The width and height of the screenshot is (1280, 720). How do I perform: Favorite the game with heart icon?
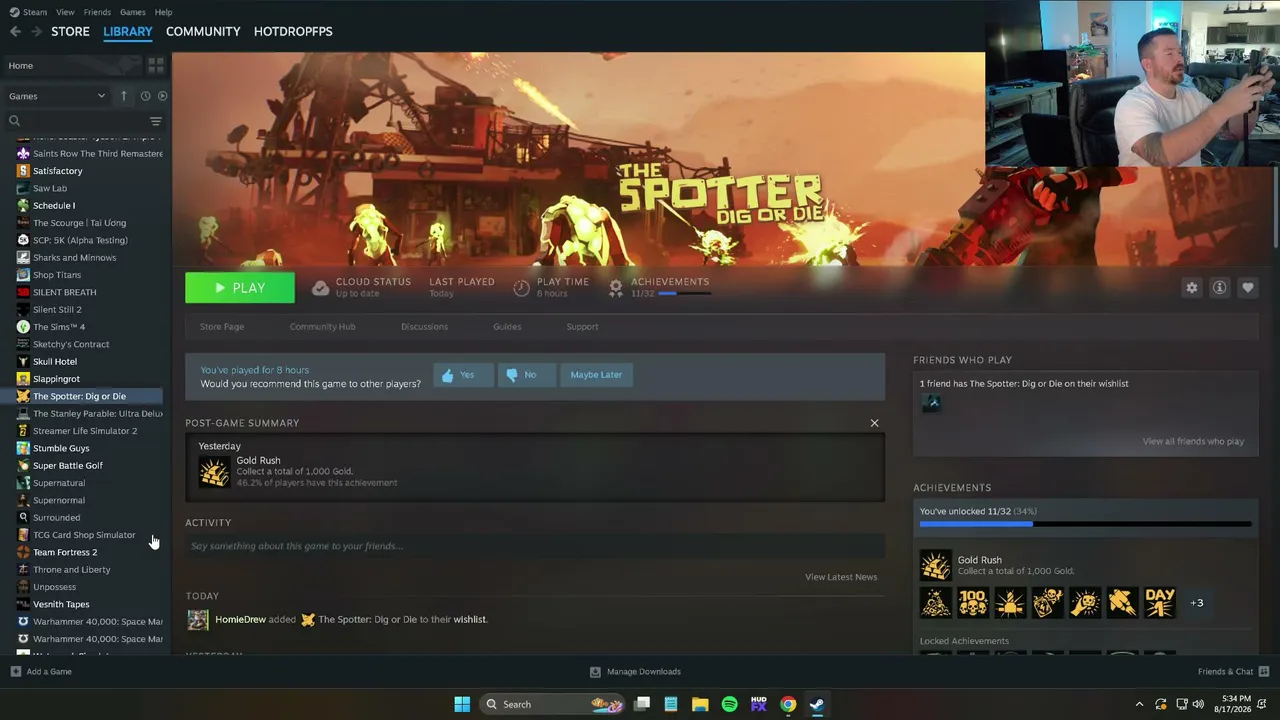1248,288
